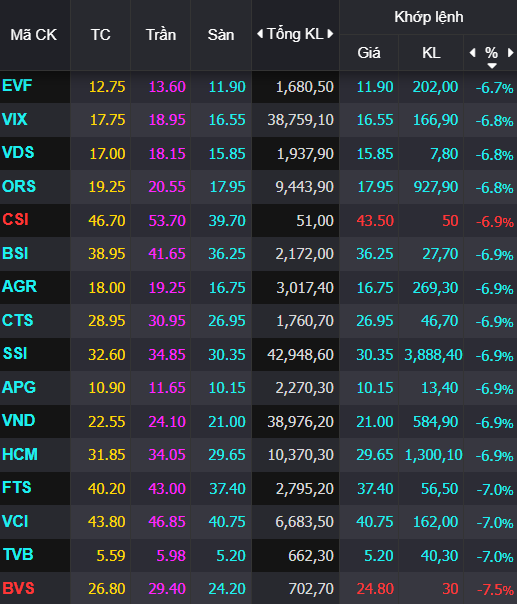Open the SSI stock symbol

15,353
